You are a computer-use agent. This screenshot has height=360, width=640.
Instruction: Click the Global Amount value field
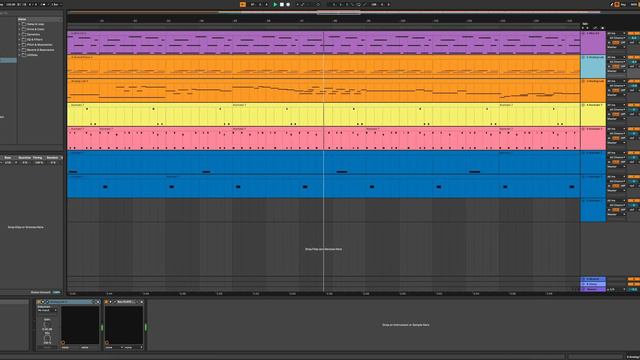pyautogui.click(x=57, y=292)
